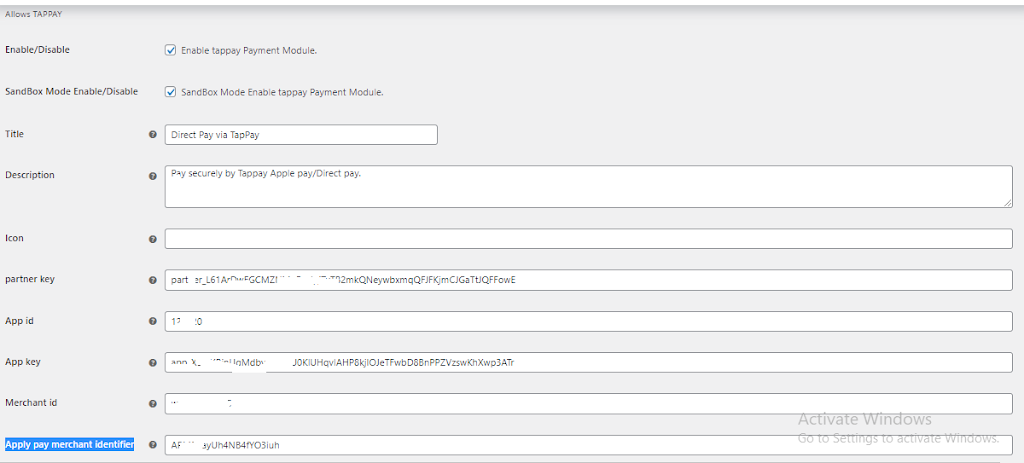1024x463 pixels.
Task: Toggle SandBox Mode Enable tappay checkbox
Action: [170, 92]
